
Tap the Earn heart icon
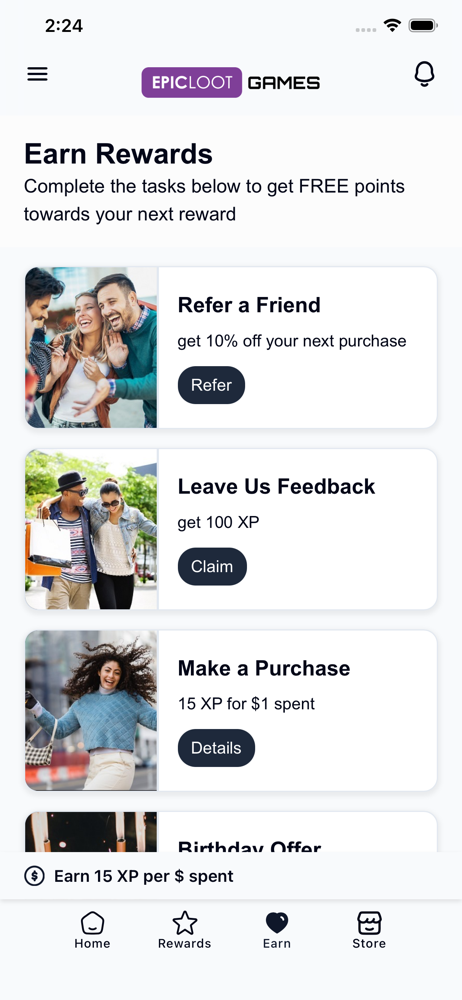pyautogui.click(x=276, y=923)
